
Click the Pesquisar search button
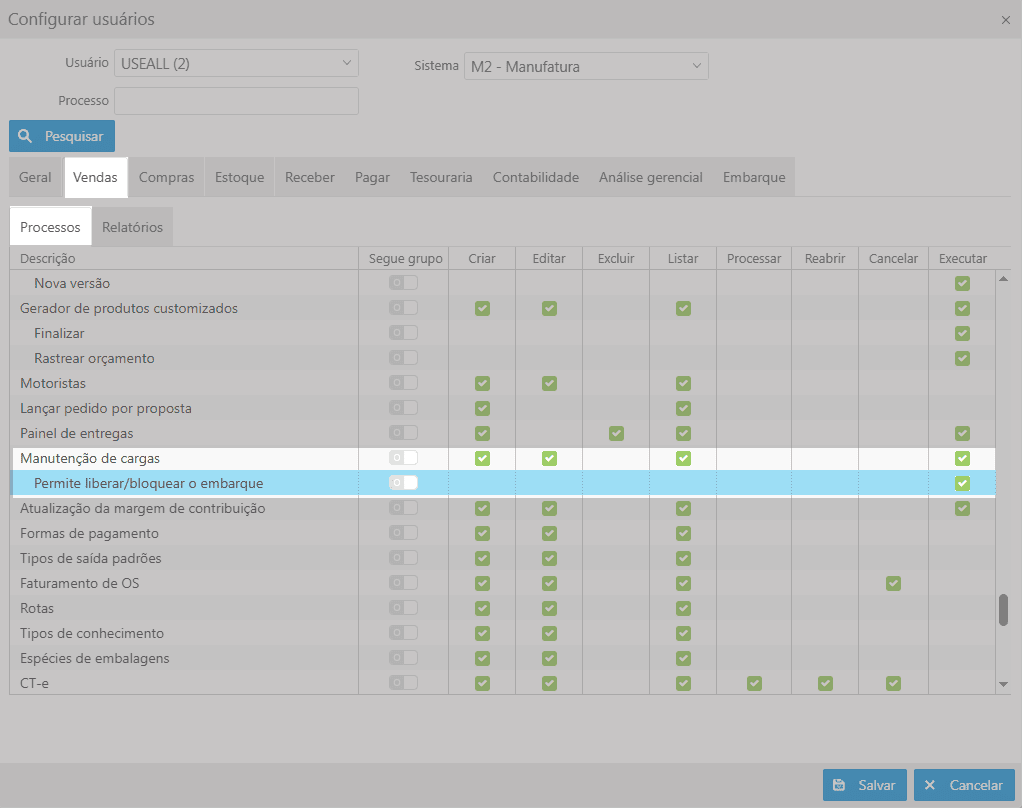(x=62, y=136)
